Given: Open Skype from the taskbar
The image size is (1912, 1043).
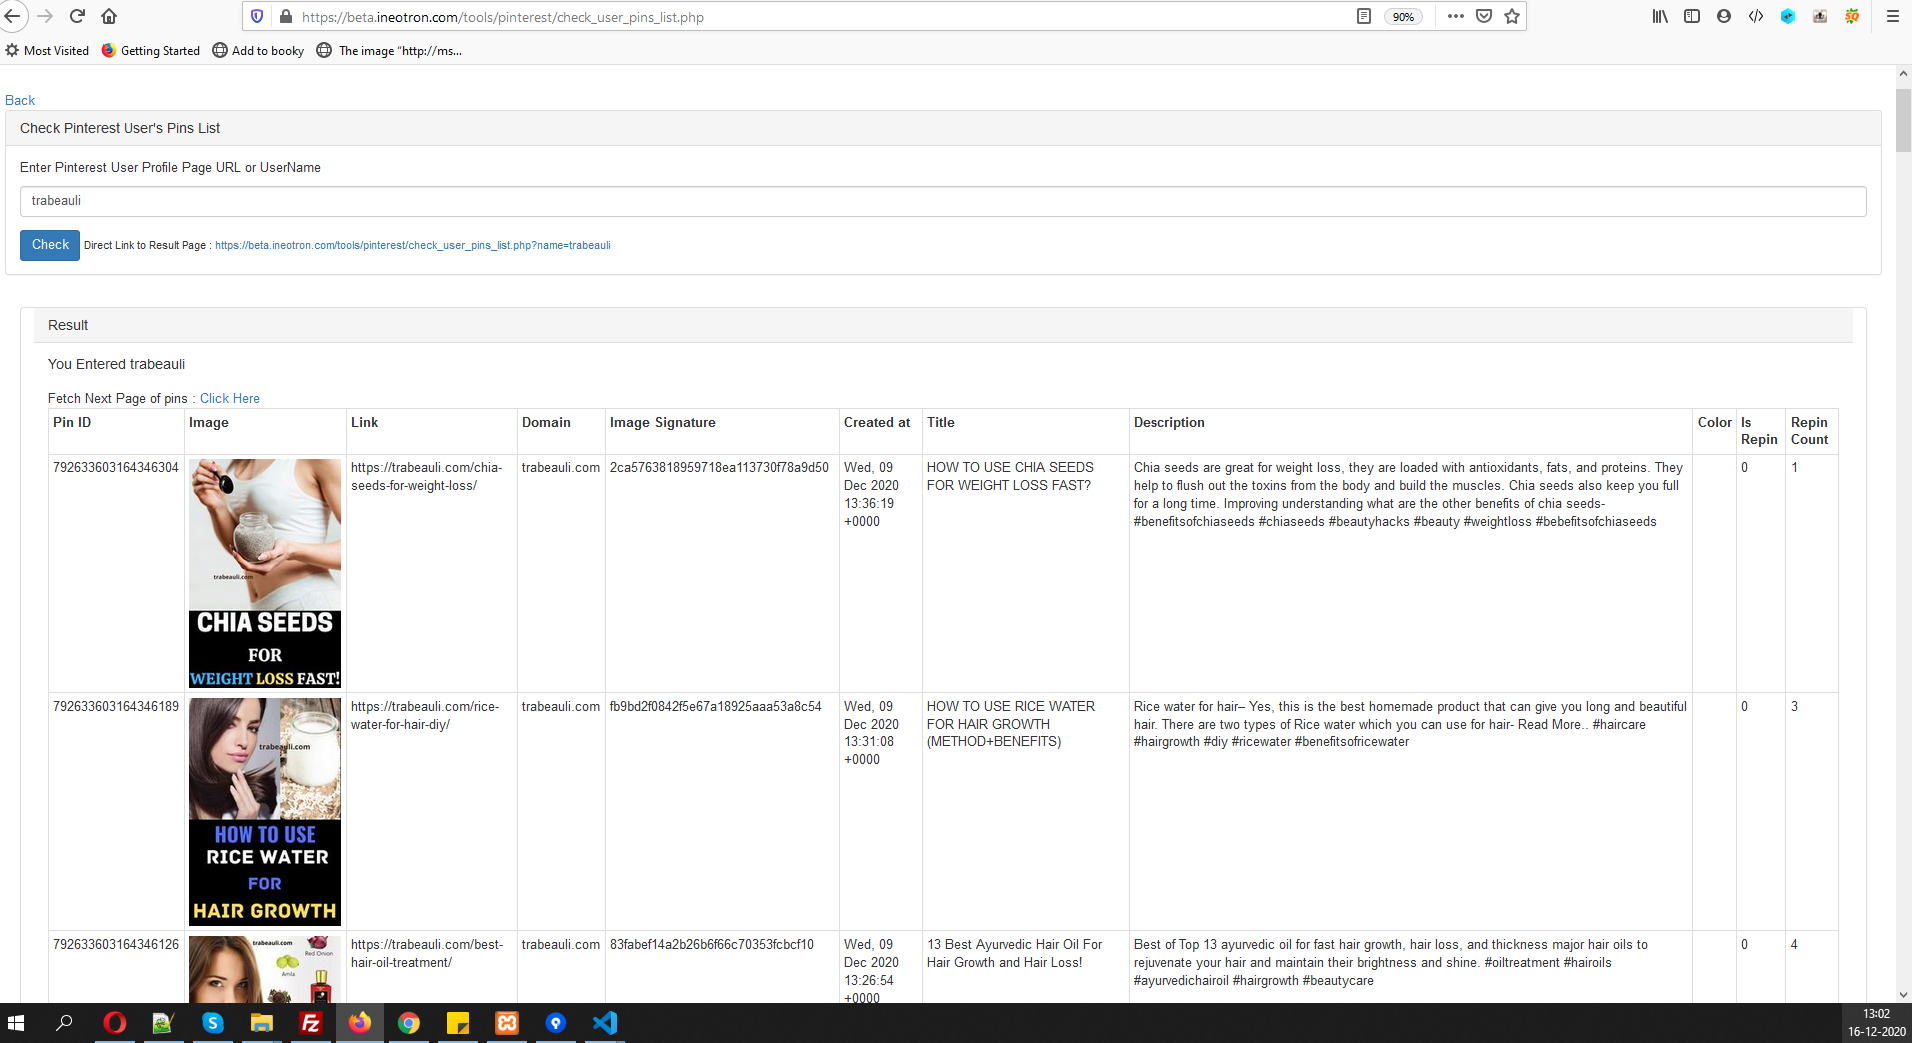Looking at the screenshot, I should coord(213,1023).
